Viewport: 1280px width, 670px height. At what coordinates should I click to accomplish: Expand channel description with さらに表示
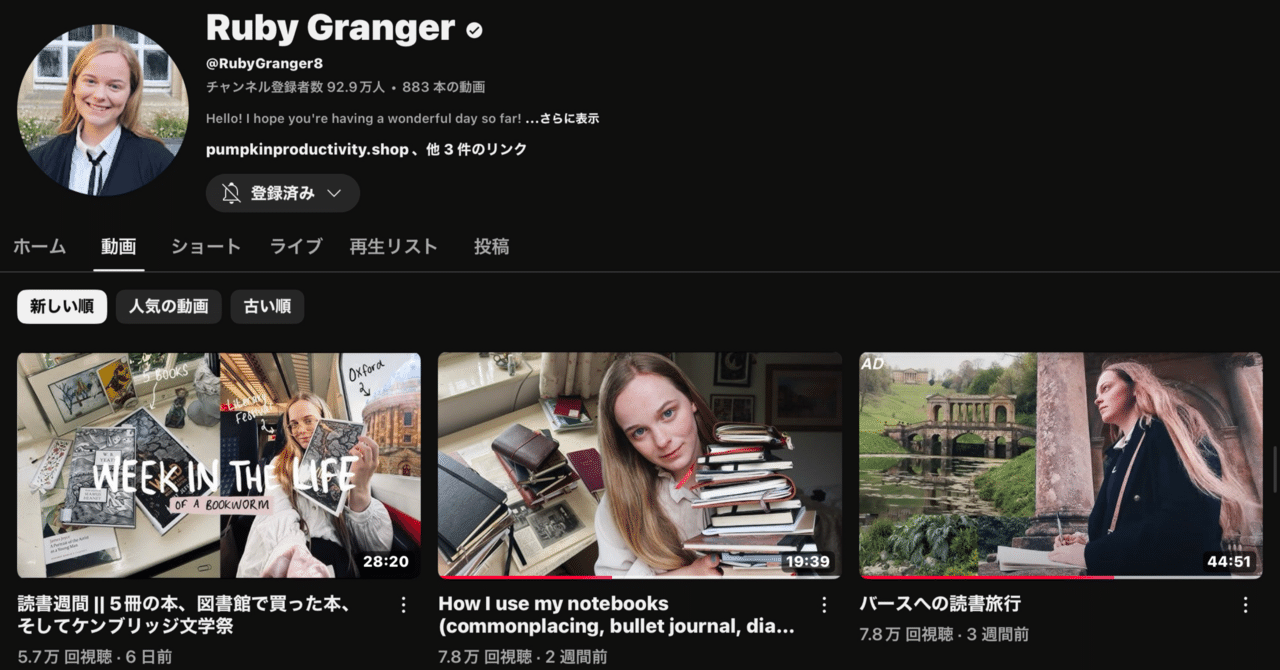click(565, 117)
